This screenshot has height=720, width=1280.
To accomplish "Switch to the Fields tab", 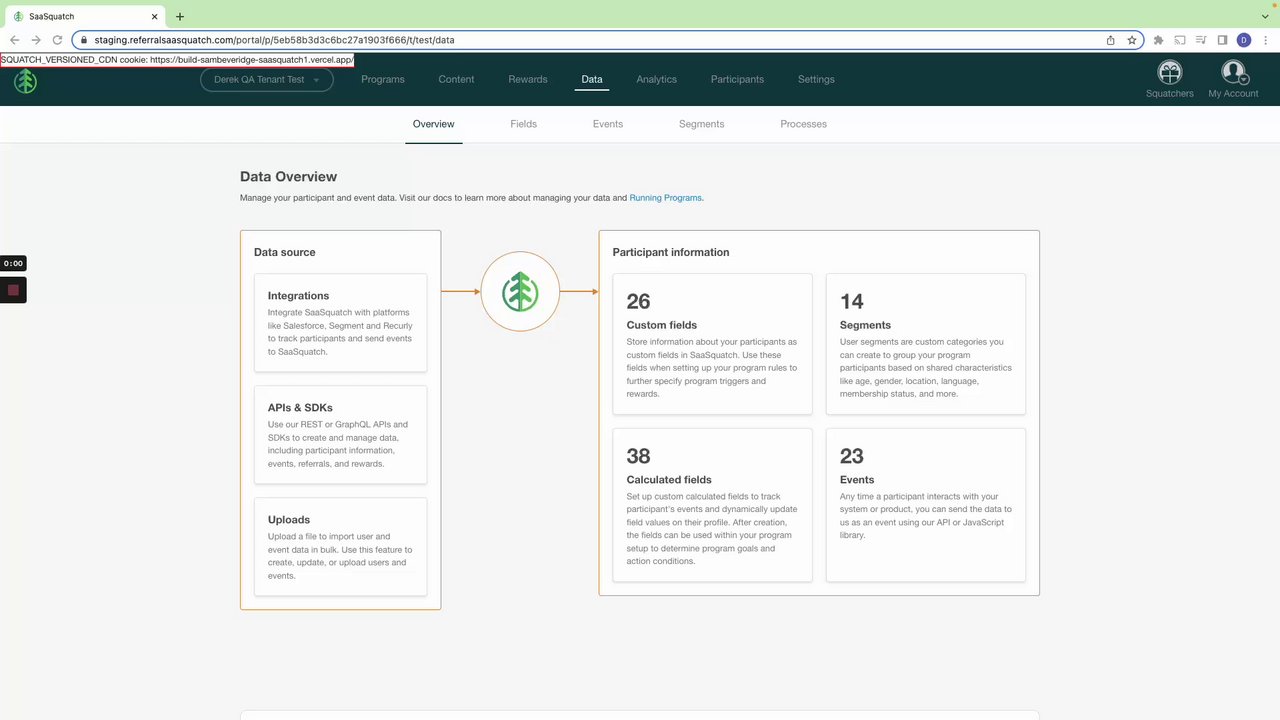I will coord(523,124).
